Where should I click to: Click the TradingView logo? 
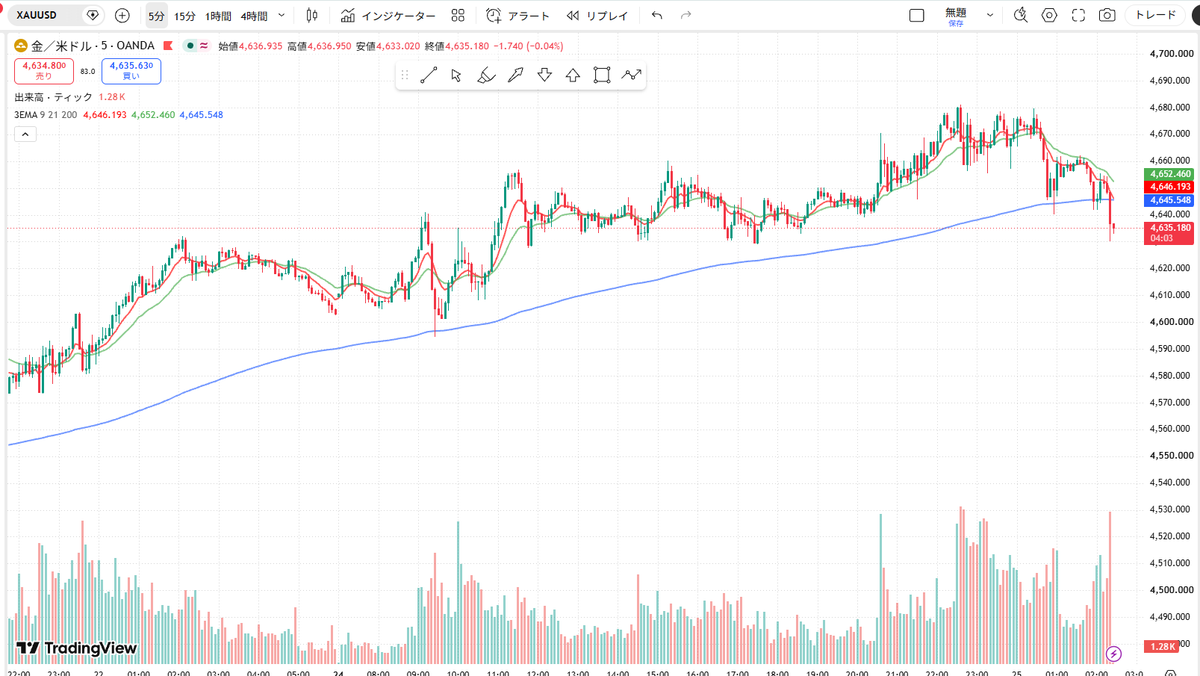coord(77,648)
